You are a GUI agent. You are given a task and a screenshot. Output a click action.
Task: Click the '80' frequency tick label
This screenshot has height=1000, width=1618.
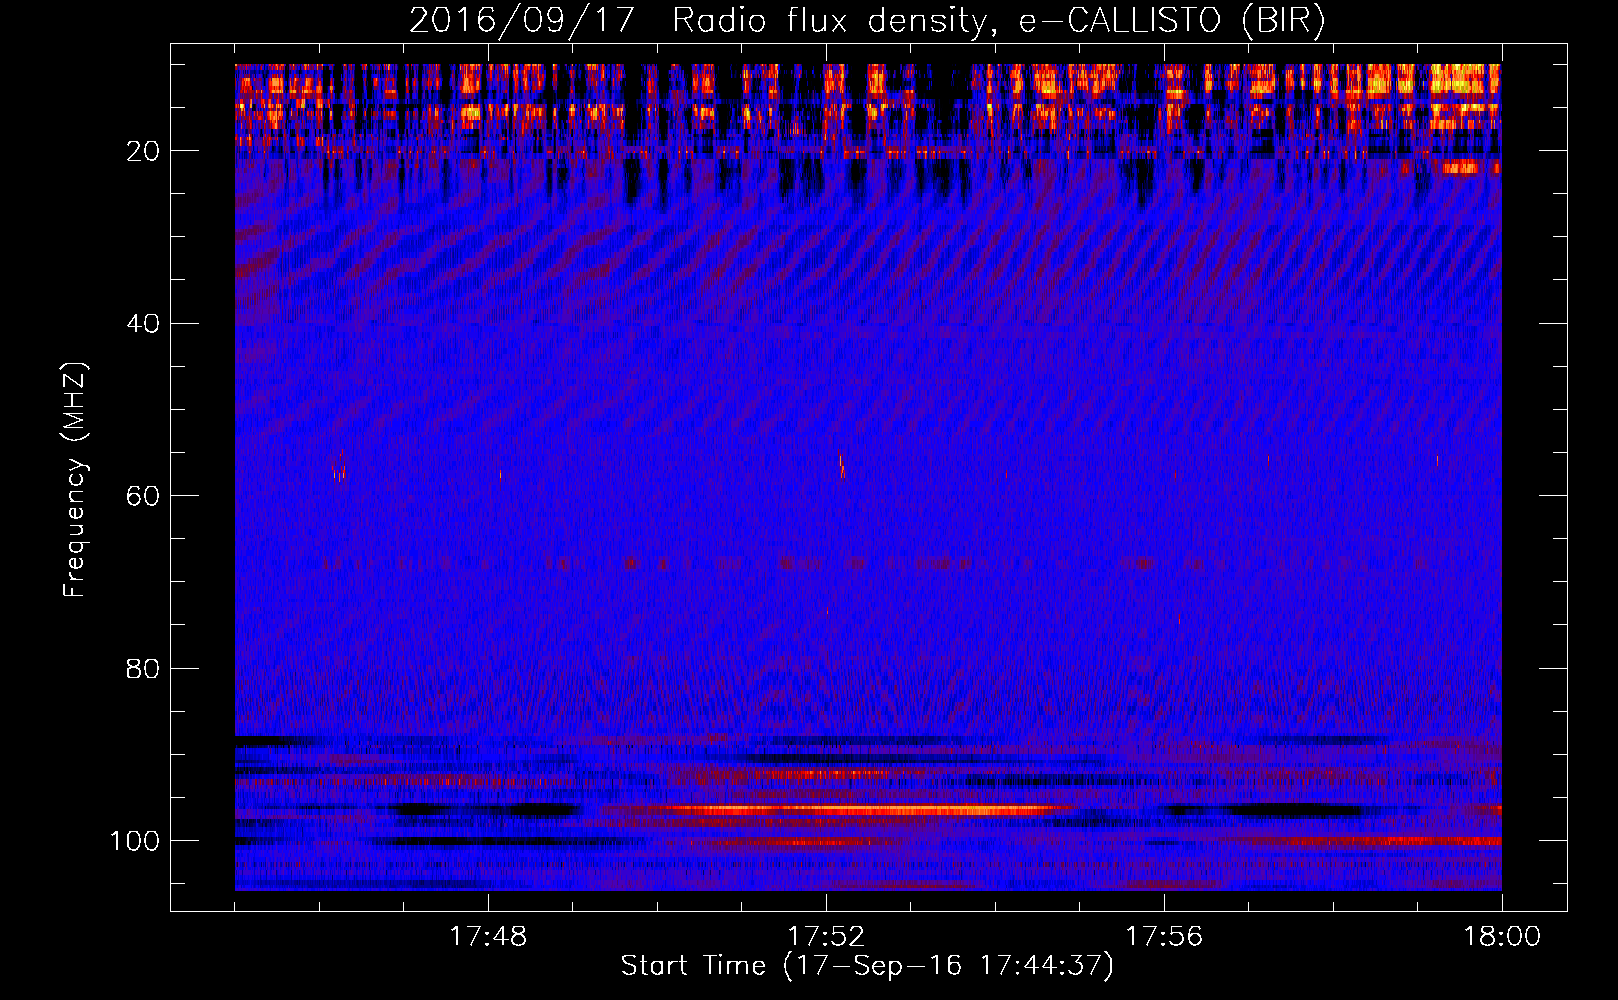coord(144,668)
